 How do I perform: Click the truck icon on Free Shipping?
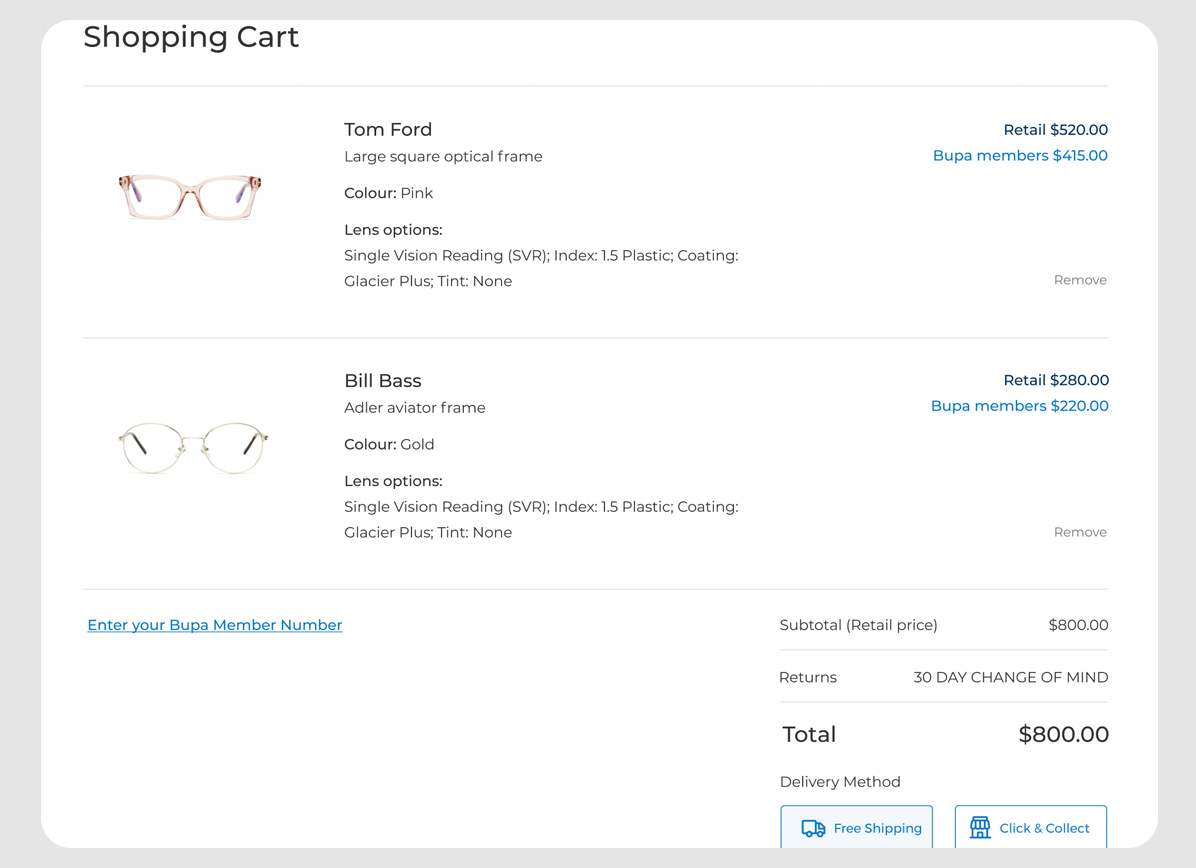813,828
